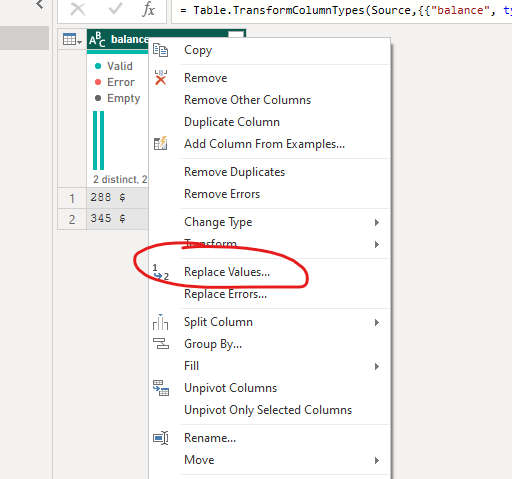Choose Remove Errors

pos(269,194)
